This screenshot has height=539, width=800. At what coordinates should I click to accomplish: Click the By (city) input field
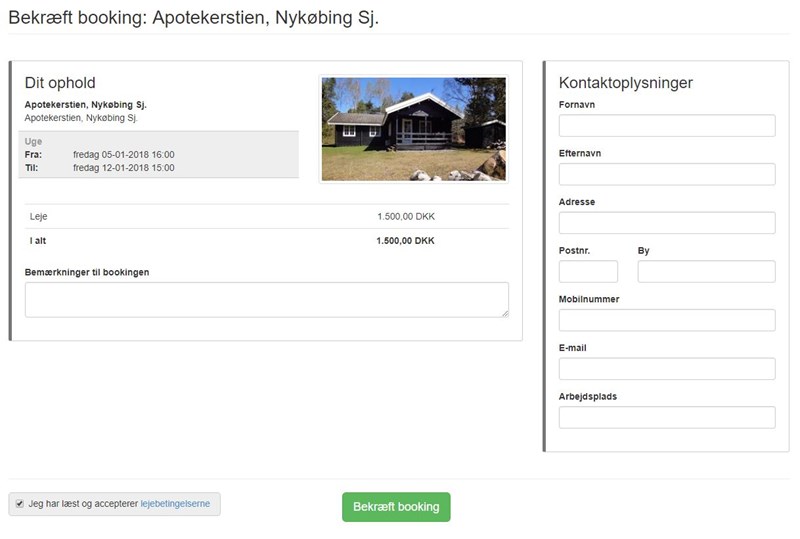point(706,272)
